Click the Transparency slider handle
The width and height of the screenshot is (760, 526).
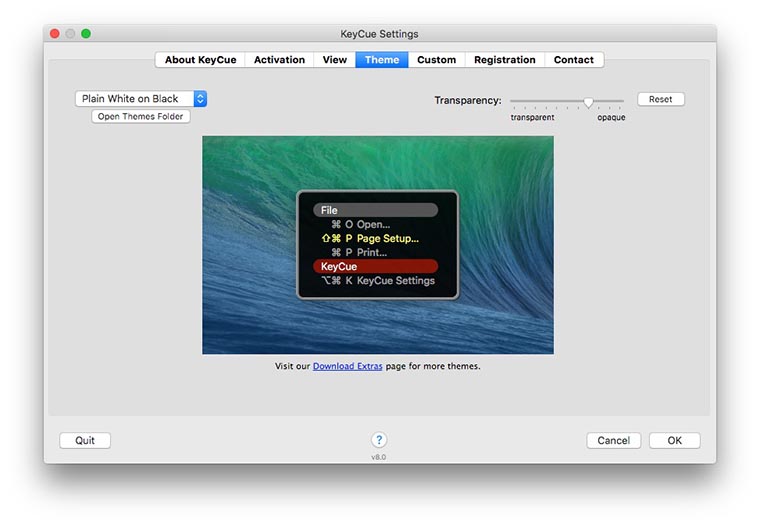[588, 101]
